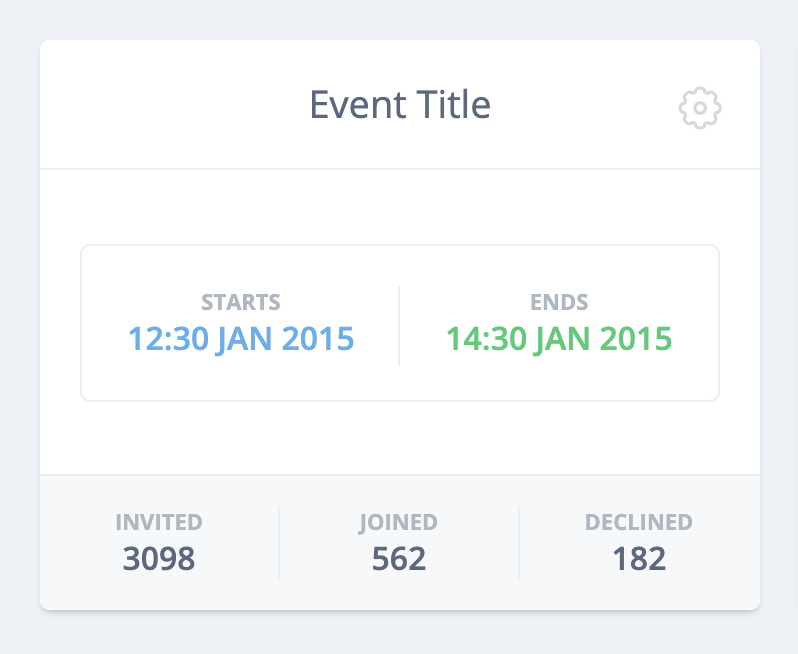
Task: Click the INVITED label
Action: tap(159, 522)
